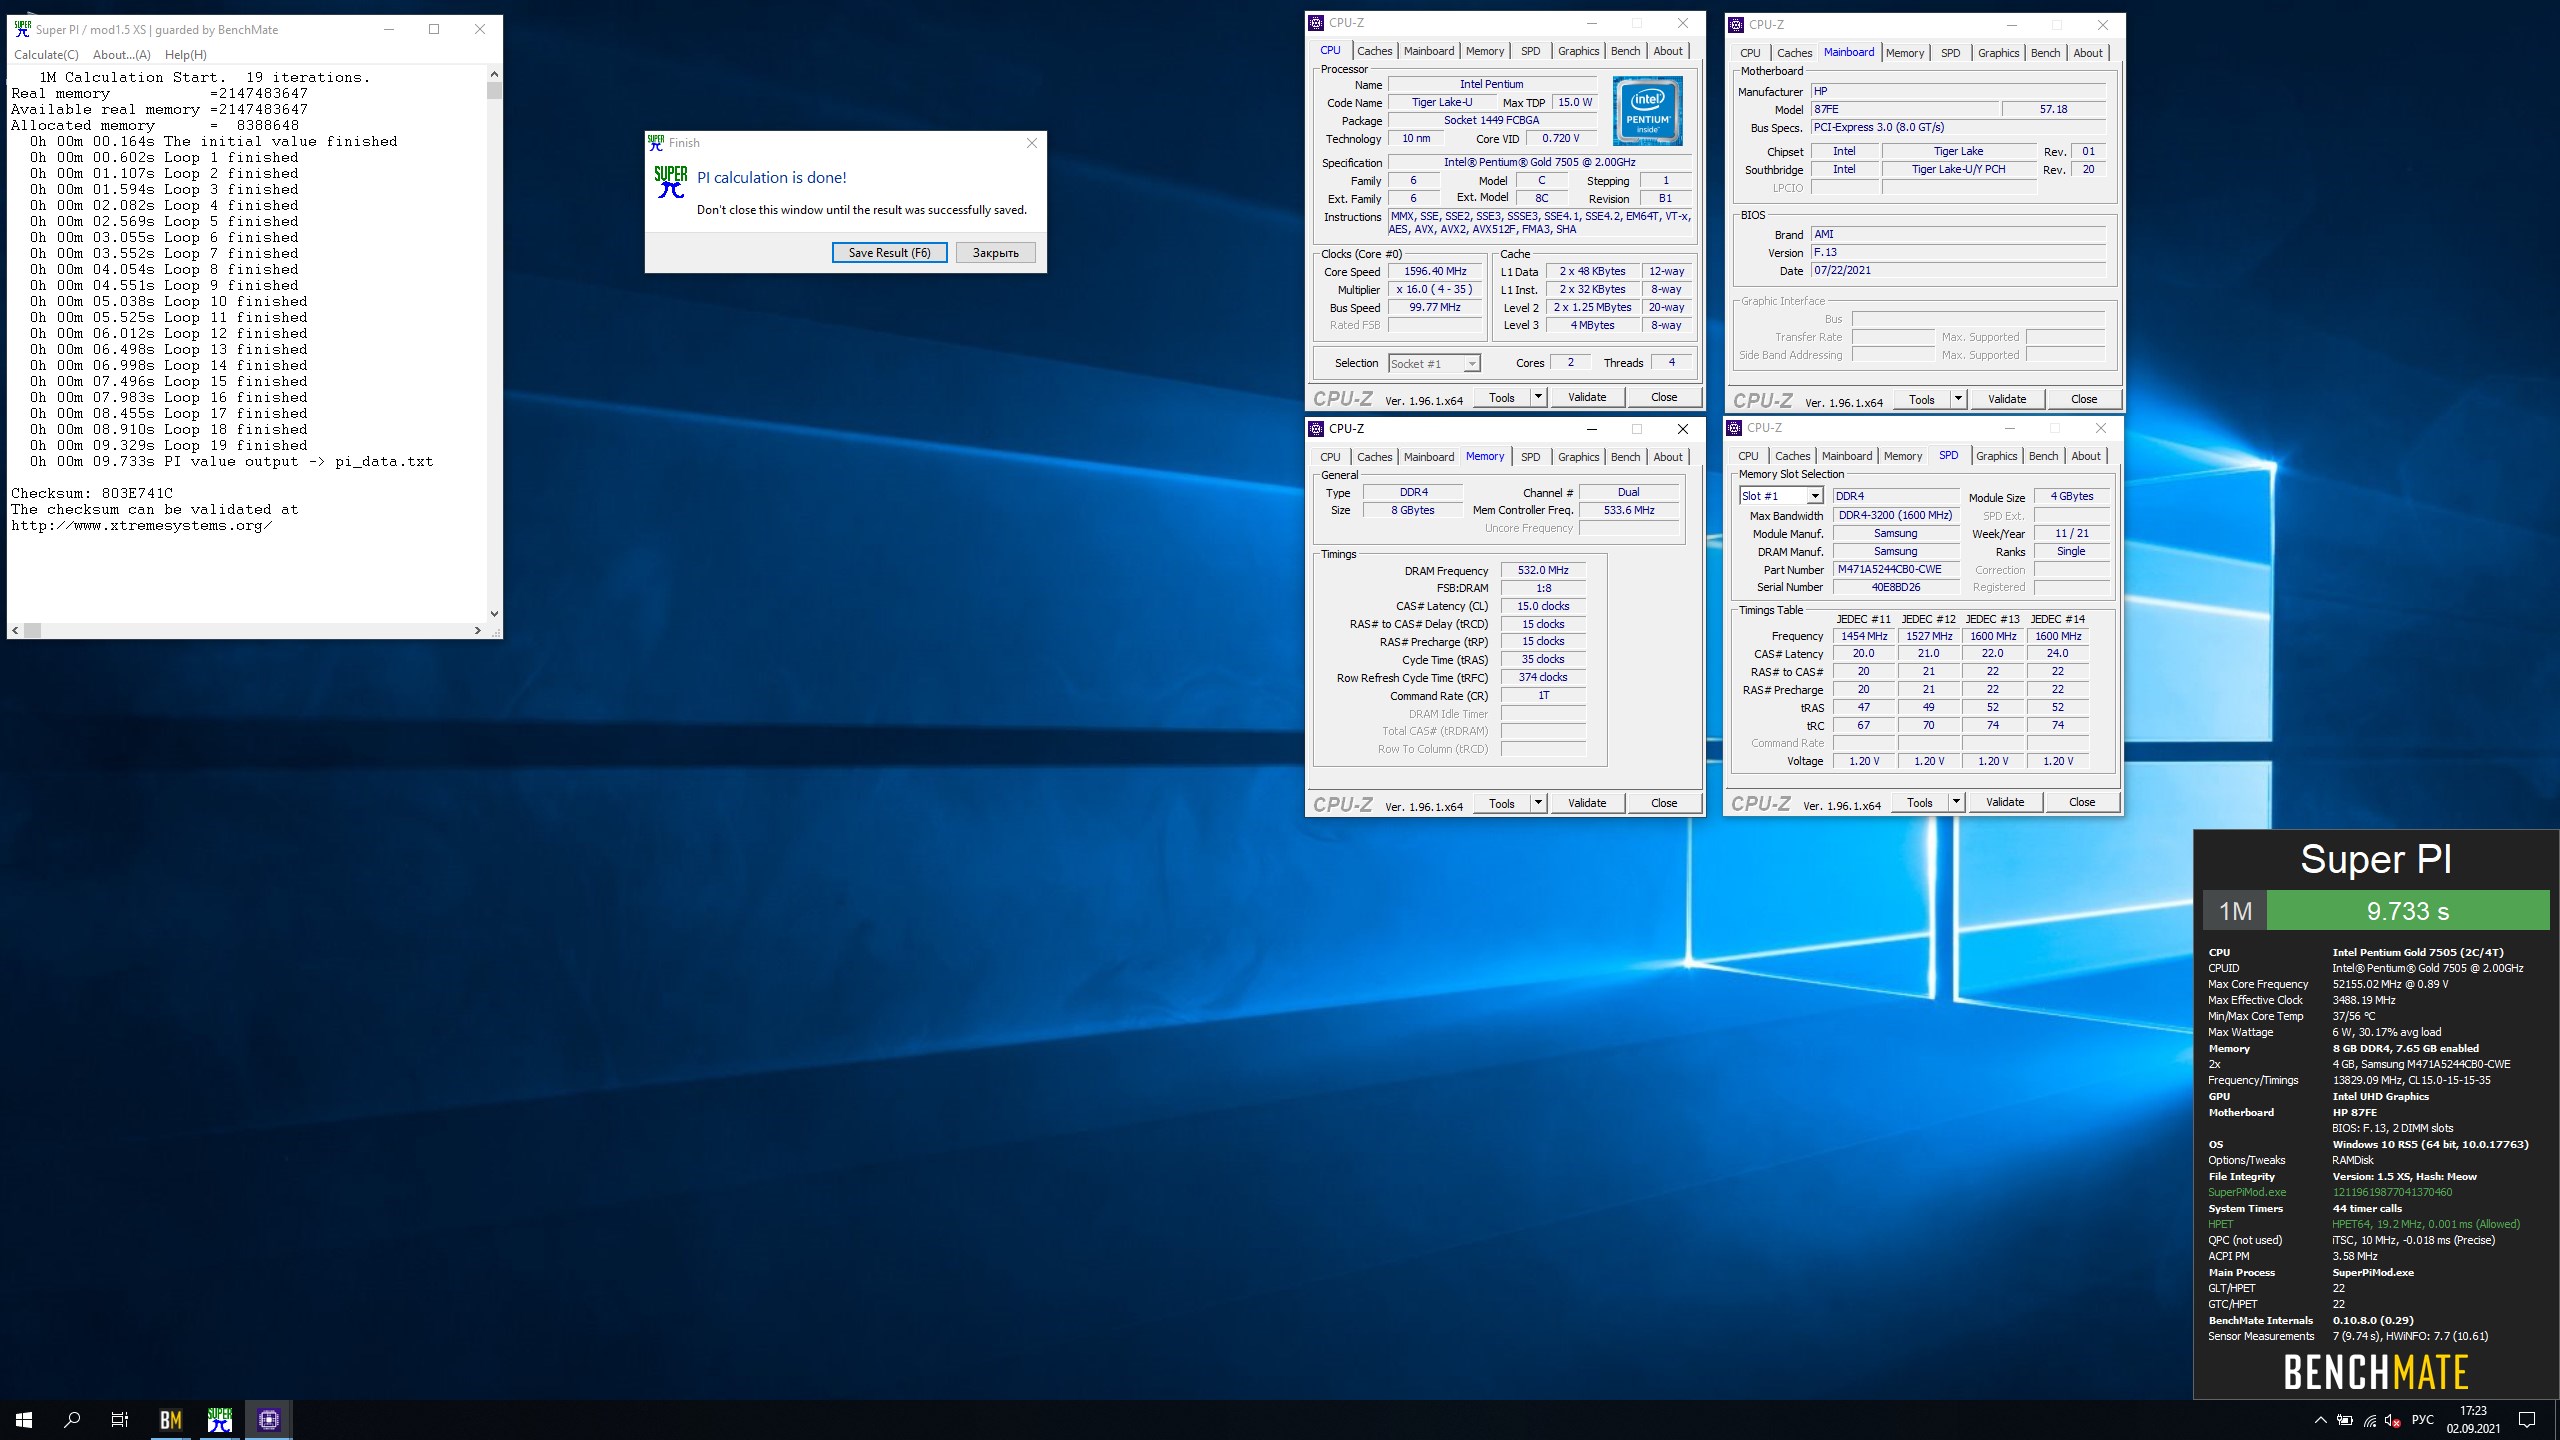Screen dimensions: 2560x1440
Task: Open notification center icon
Action: click(2526, 1420)
